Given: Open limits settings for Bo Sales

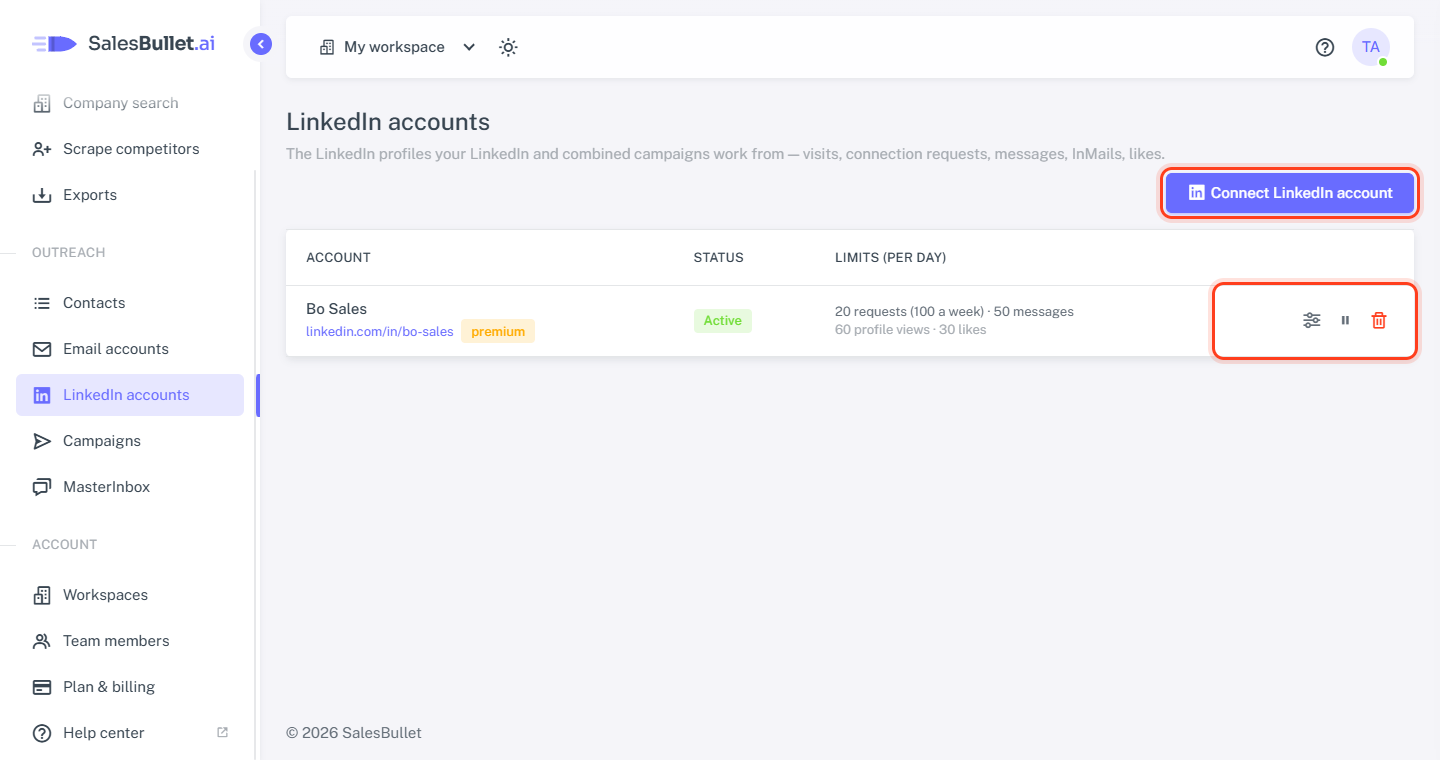Looking at the screenshot, I should pos(1312,320).
